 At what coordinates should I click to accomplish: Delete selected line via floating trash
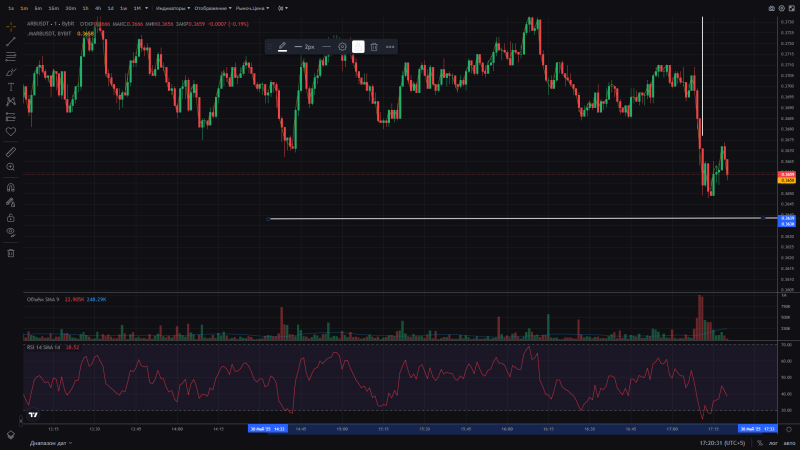374,47
